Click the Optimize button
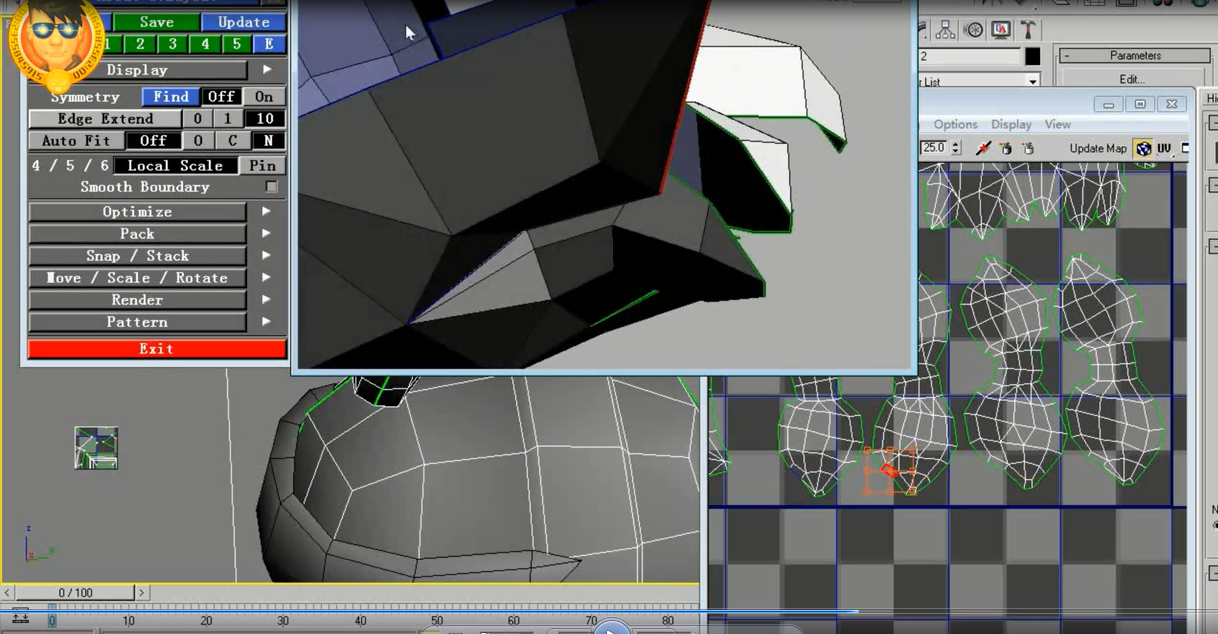Image resolution: width=1218 pixels, height=634 pixels. point(137,212)
